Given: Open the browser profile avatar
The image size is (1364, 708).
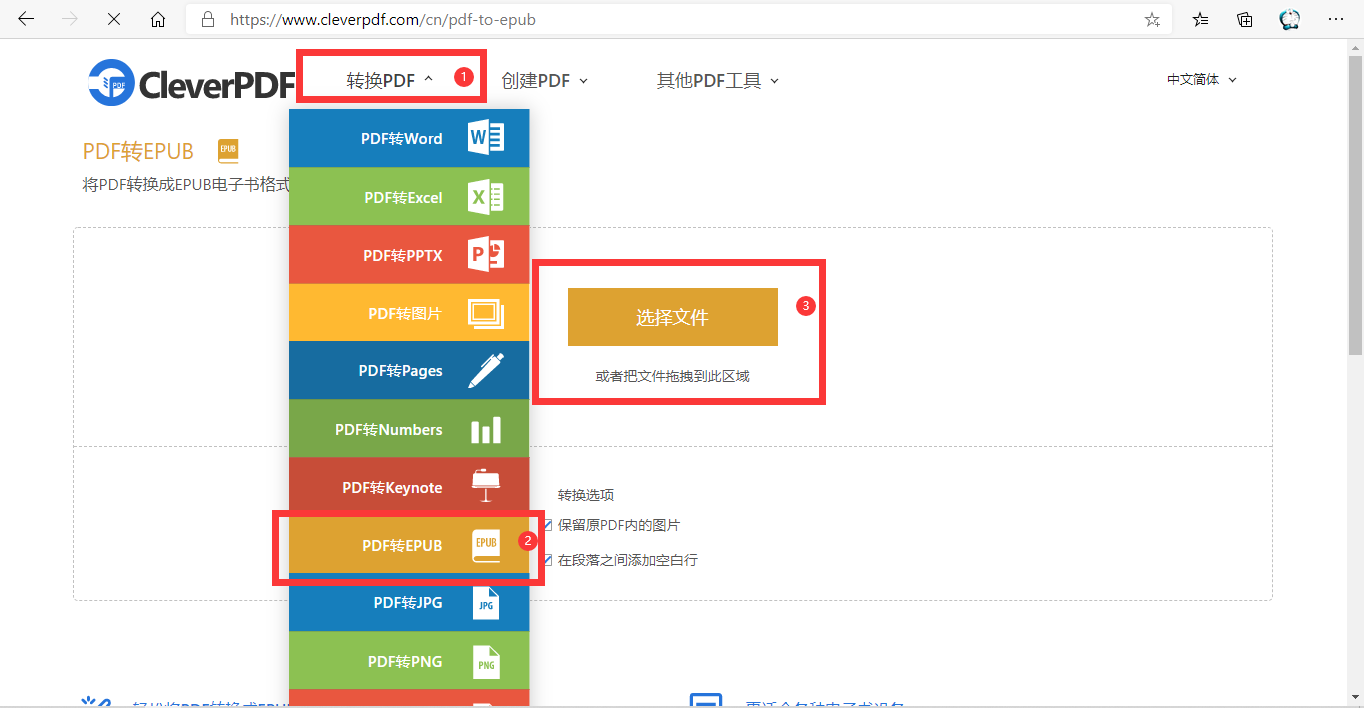Looking at the screenshot, I should tap(1290, 19).
